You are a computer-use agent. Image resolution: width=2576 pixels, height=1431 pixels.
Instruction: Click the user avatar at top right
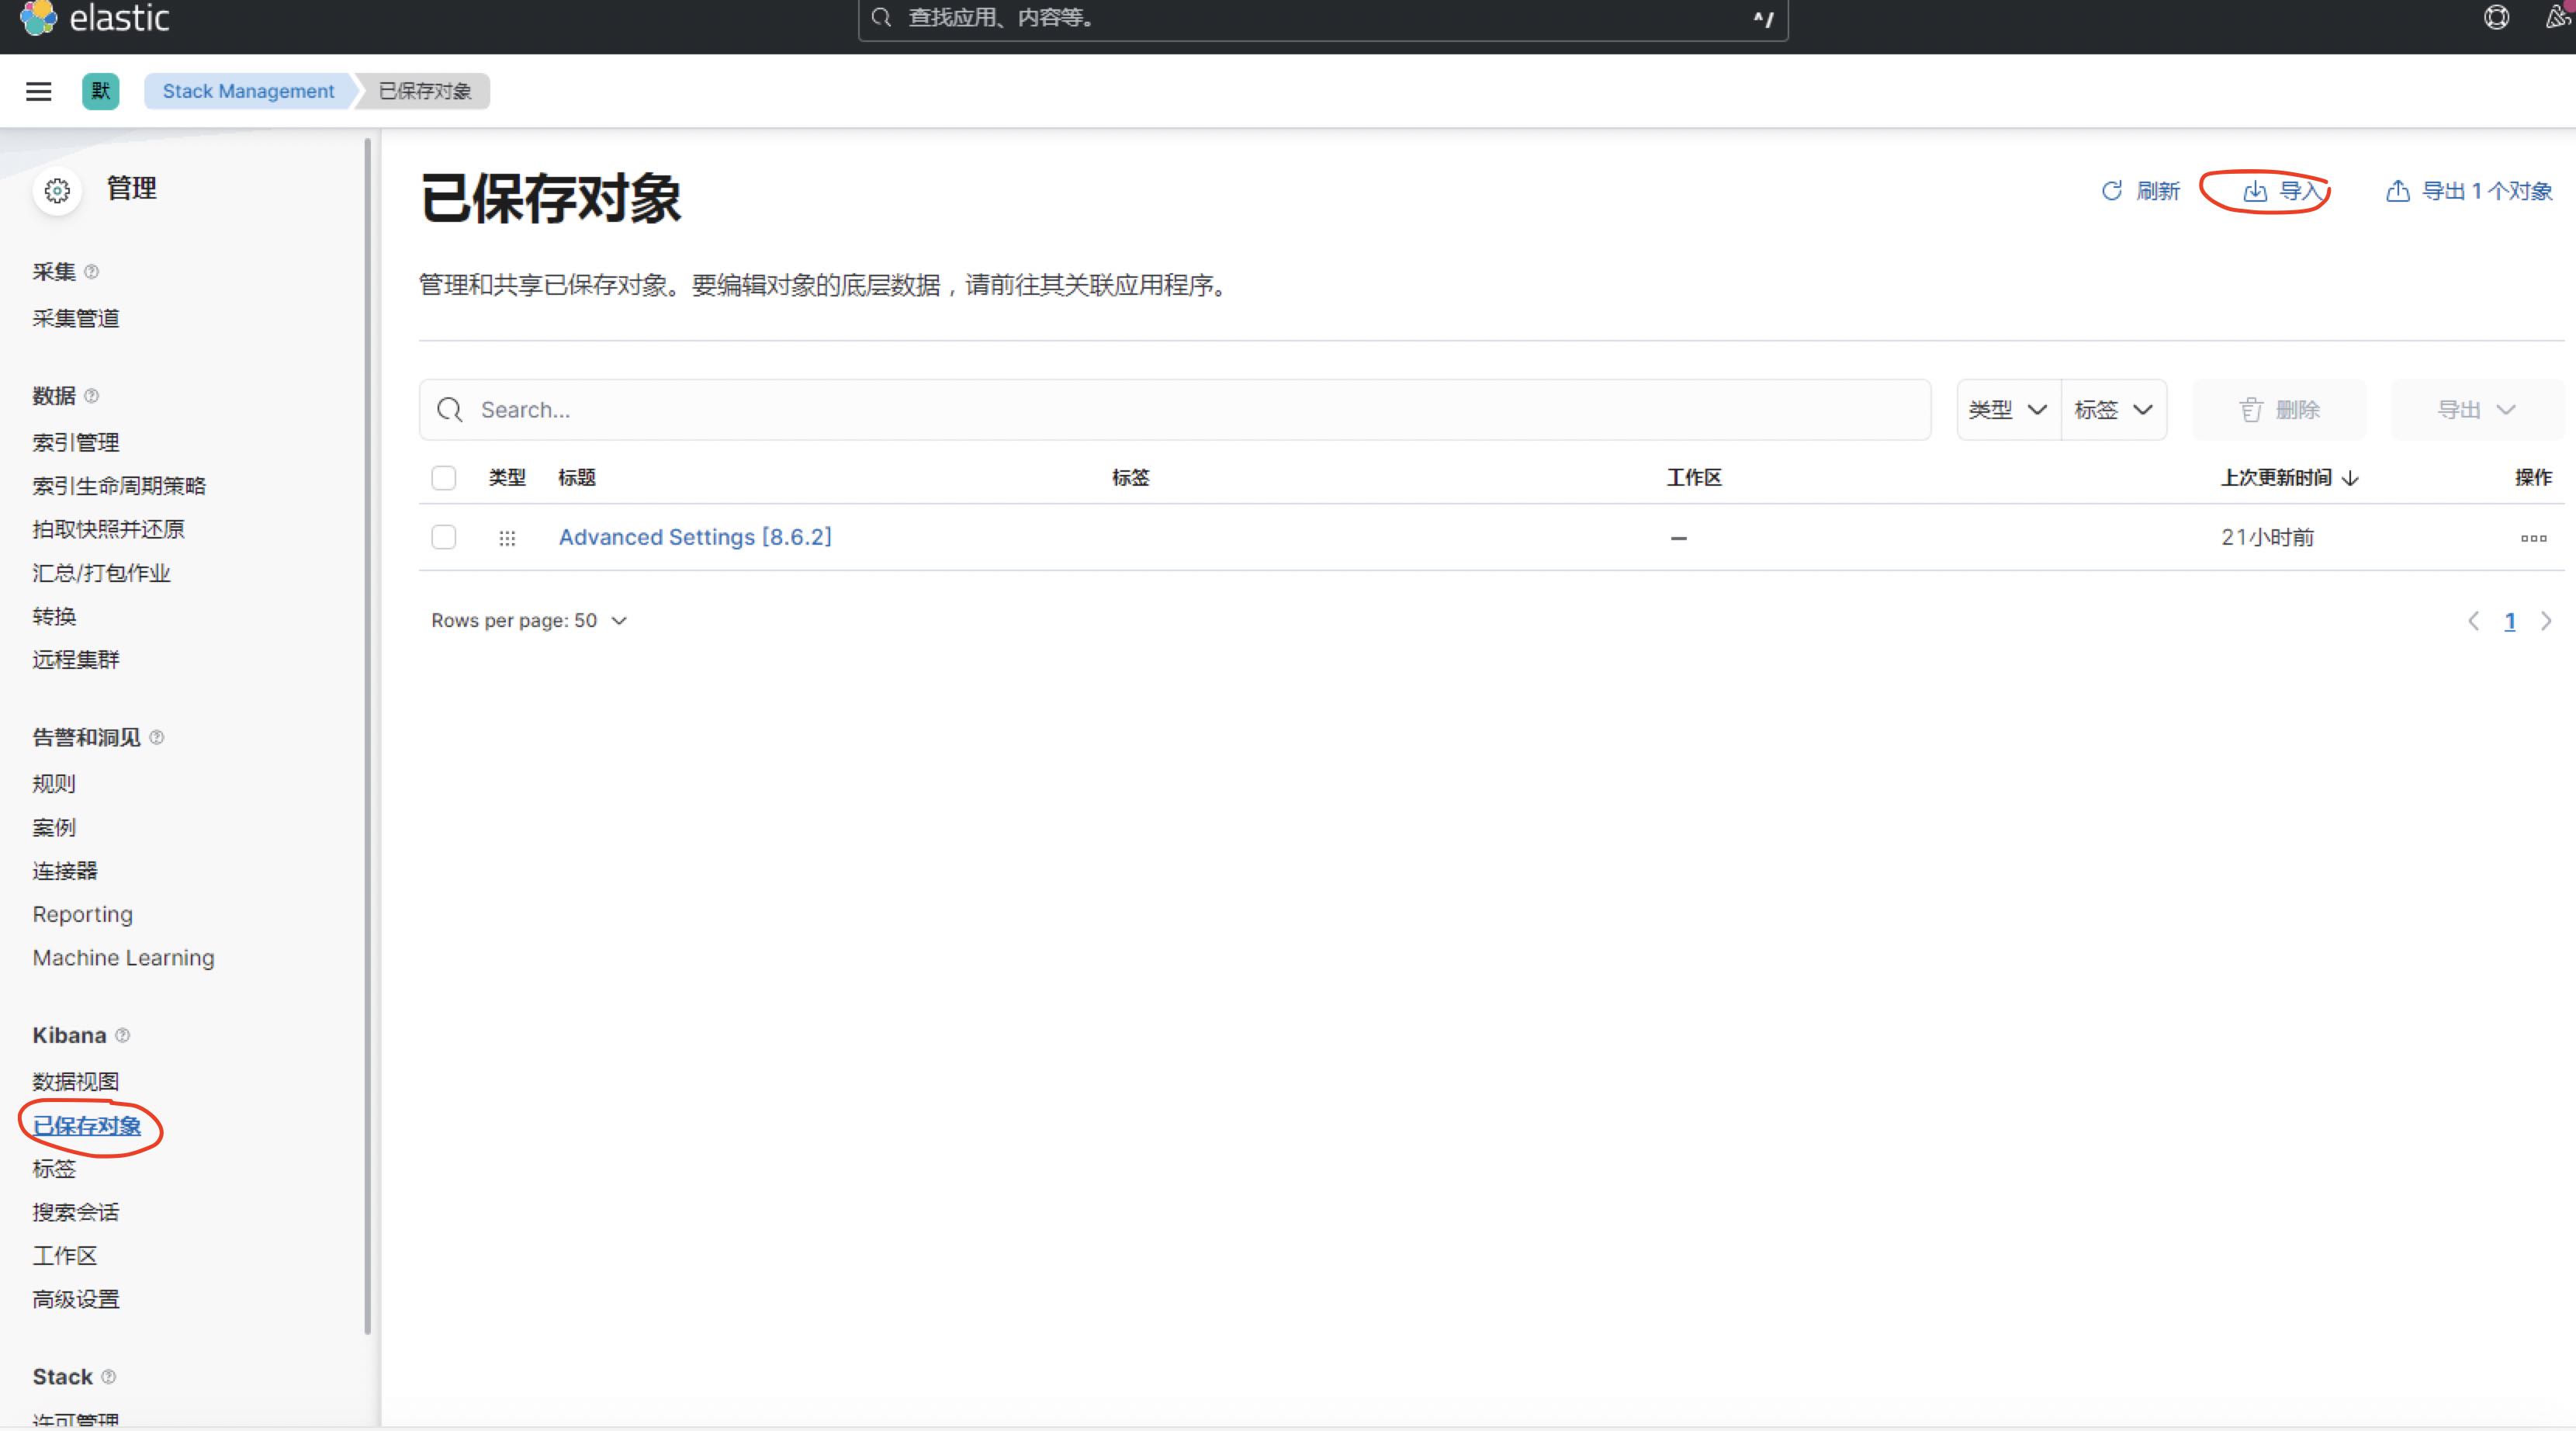(x=2558, y=18)
